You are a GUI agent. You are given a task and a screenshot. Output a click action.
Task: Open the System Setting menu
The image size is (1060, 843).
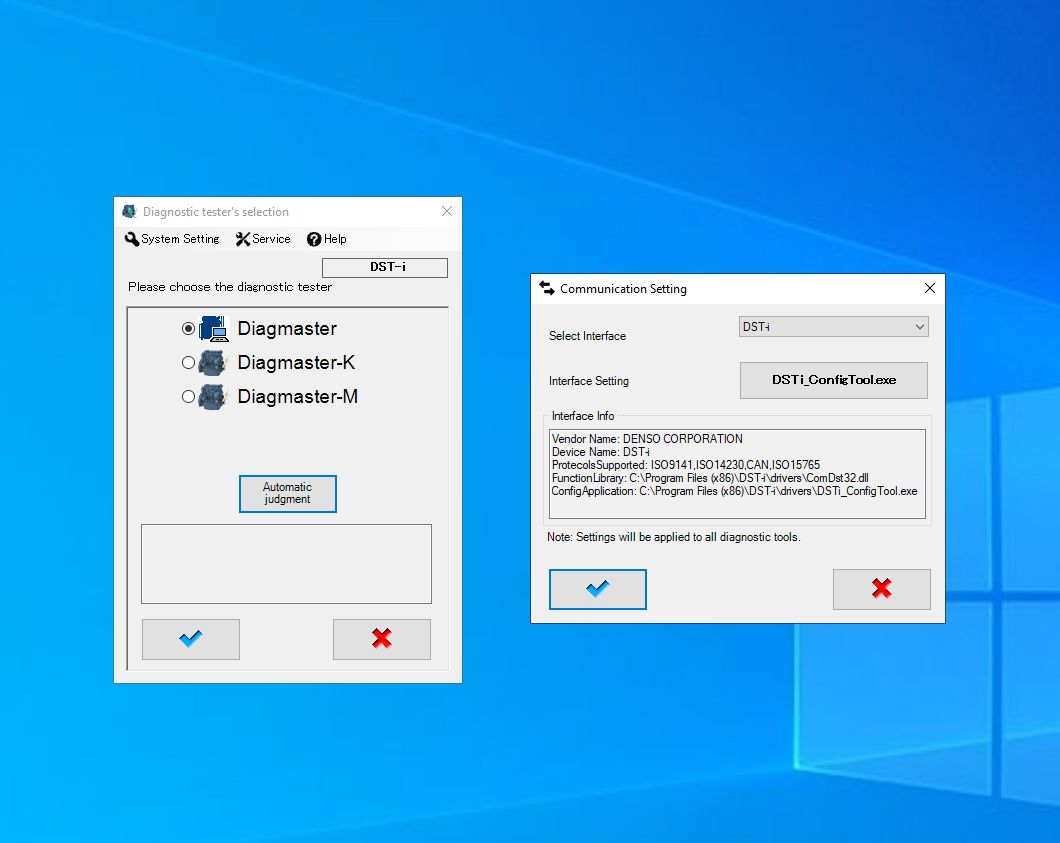point(172,239)
